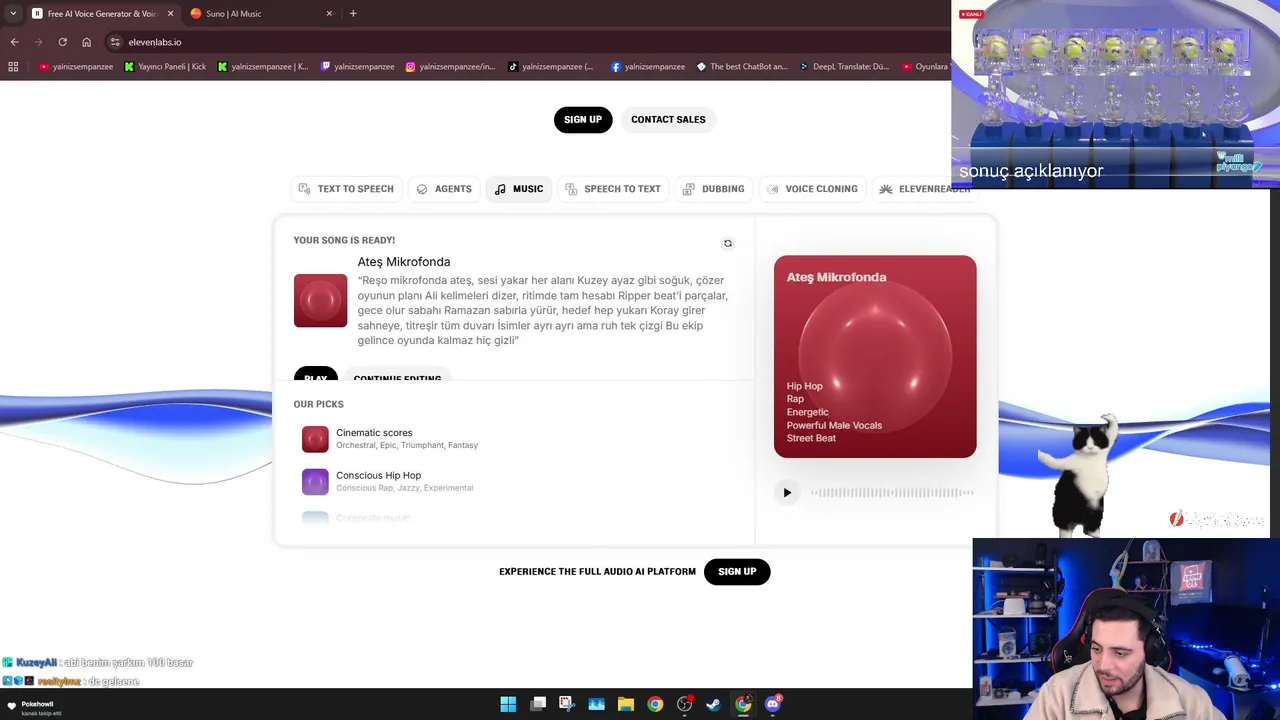
Task: Click the Cinematic scores red icon
Action: pos(315,439)
